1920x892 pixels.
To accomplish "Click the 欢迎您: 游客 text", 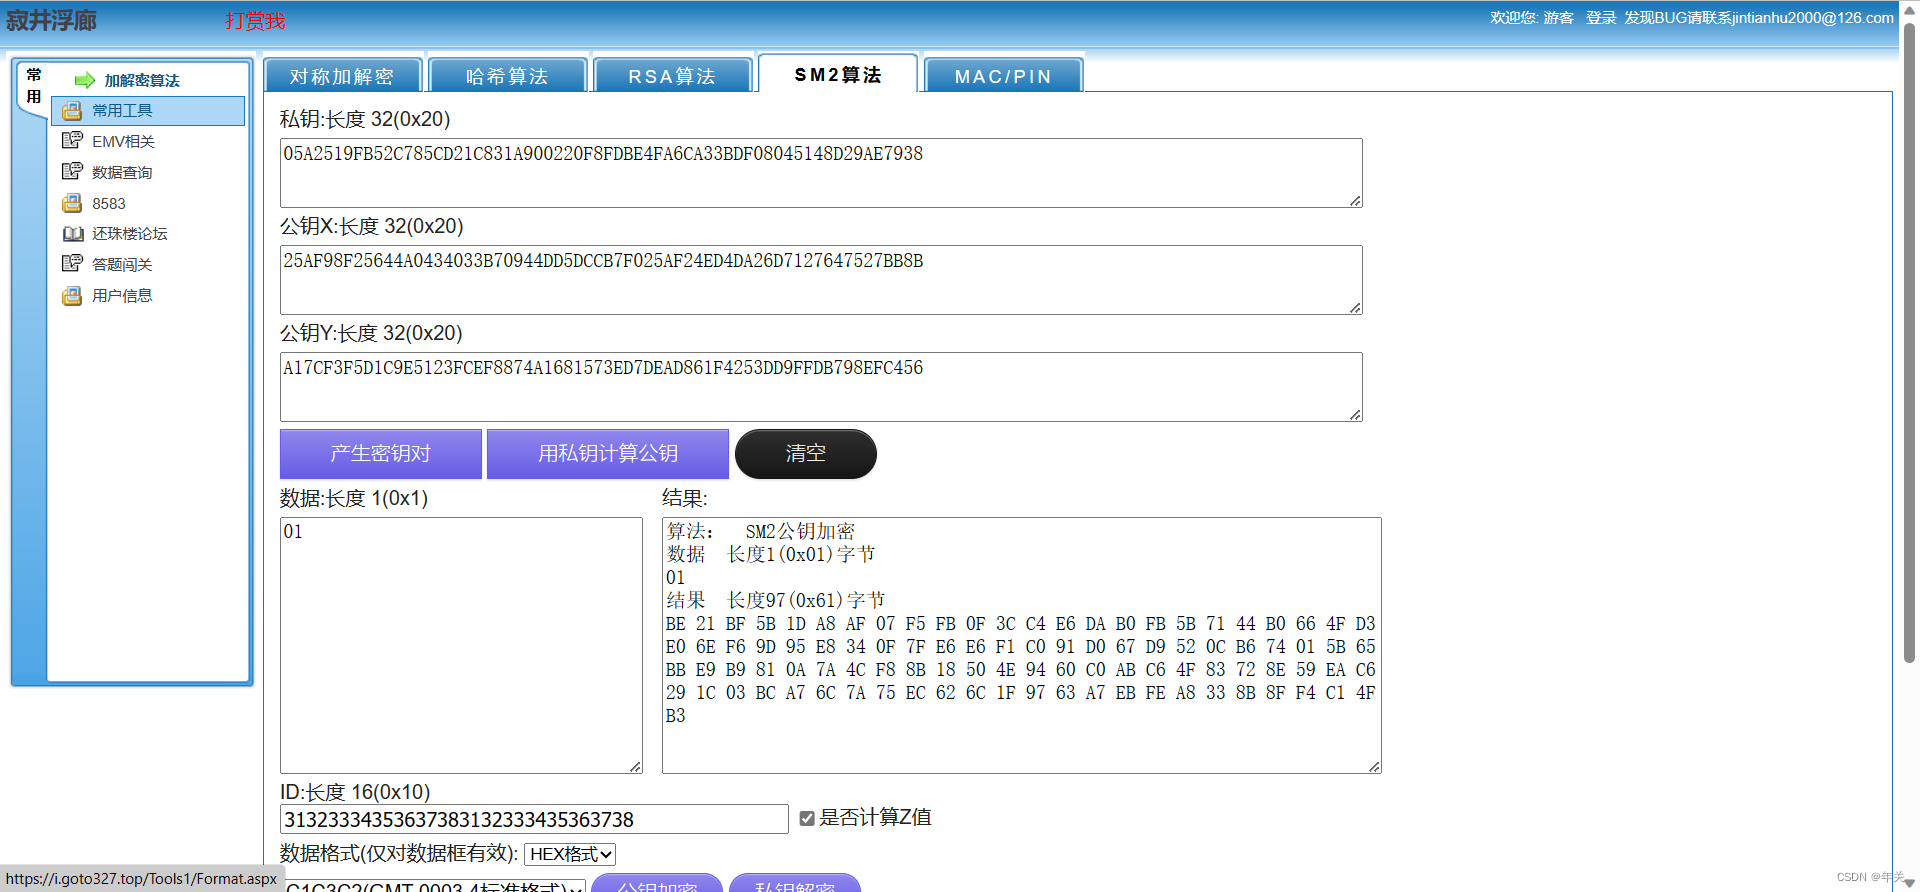I will point(1532,18).
